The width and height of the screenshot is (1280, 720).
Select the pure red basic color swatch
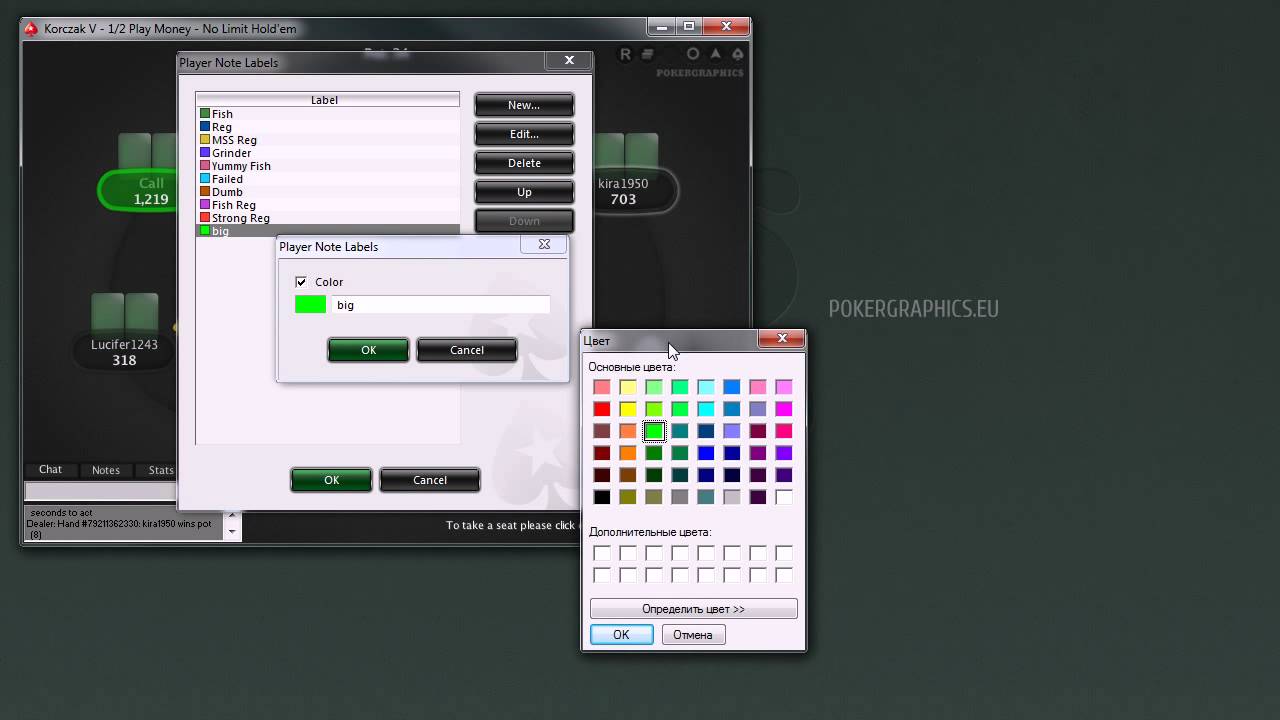tap(602, 409)
